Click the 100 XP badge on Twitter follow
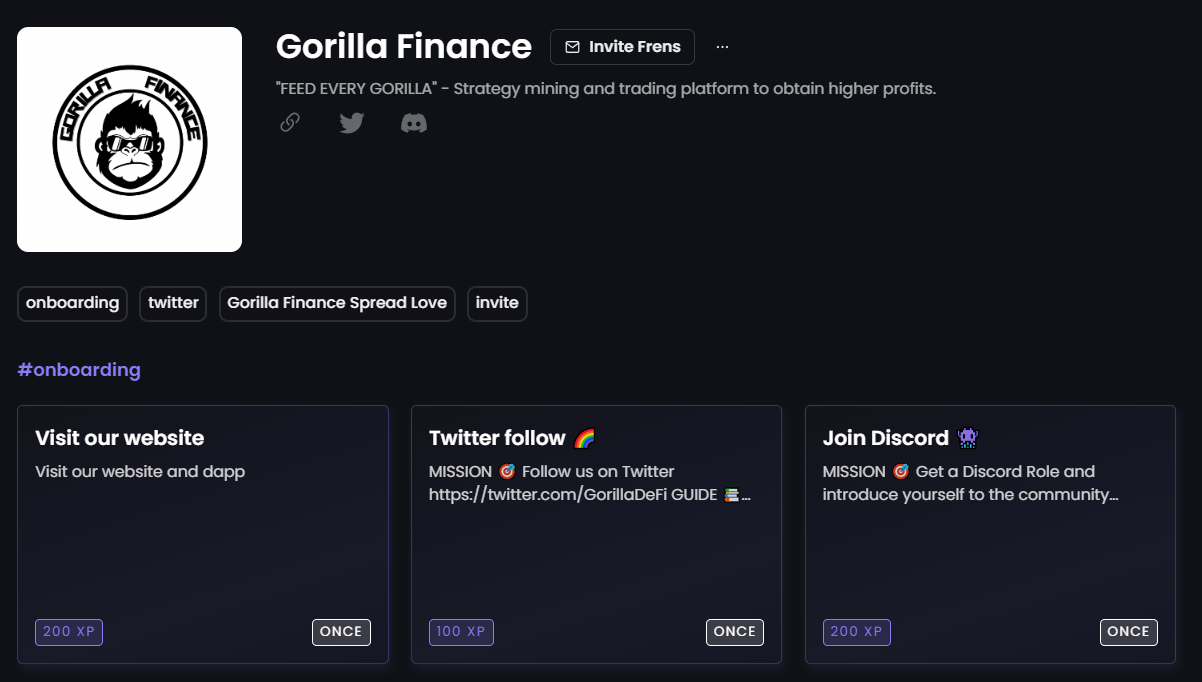1202x682 pixels. [x=461, y=631]
